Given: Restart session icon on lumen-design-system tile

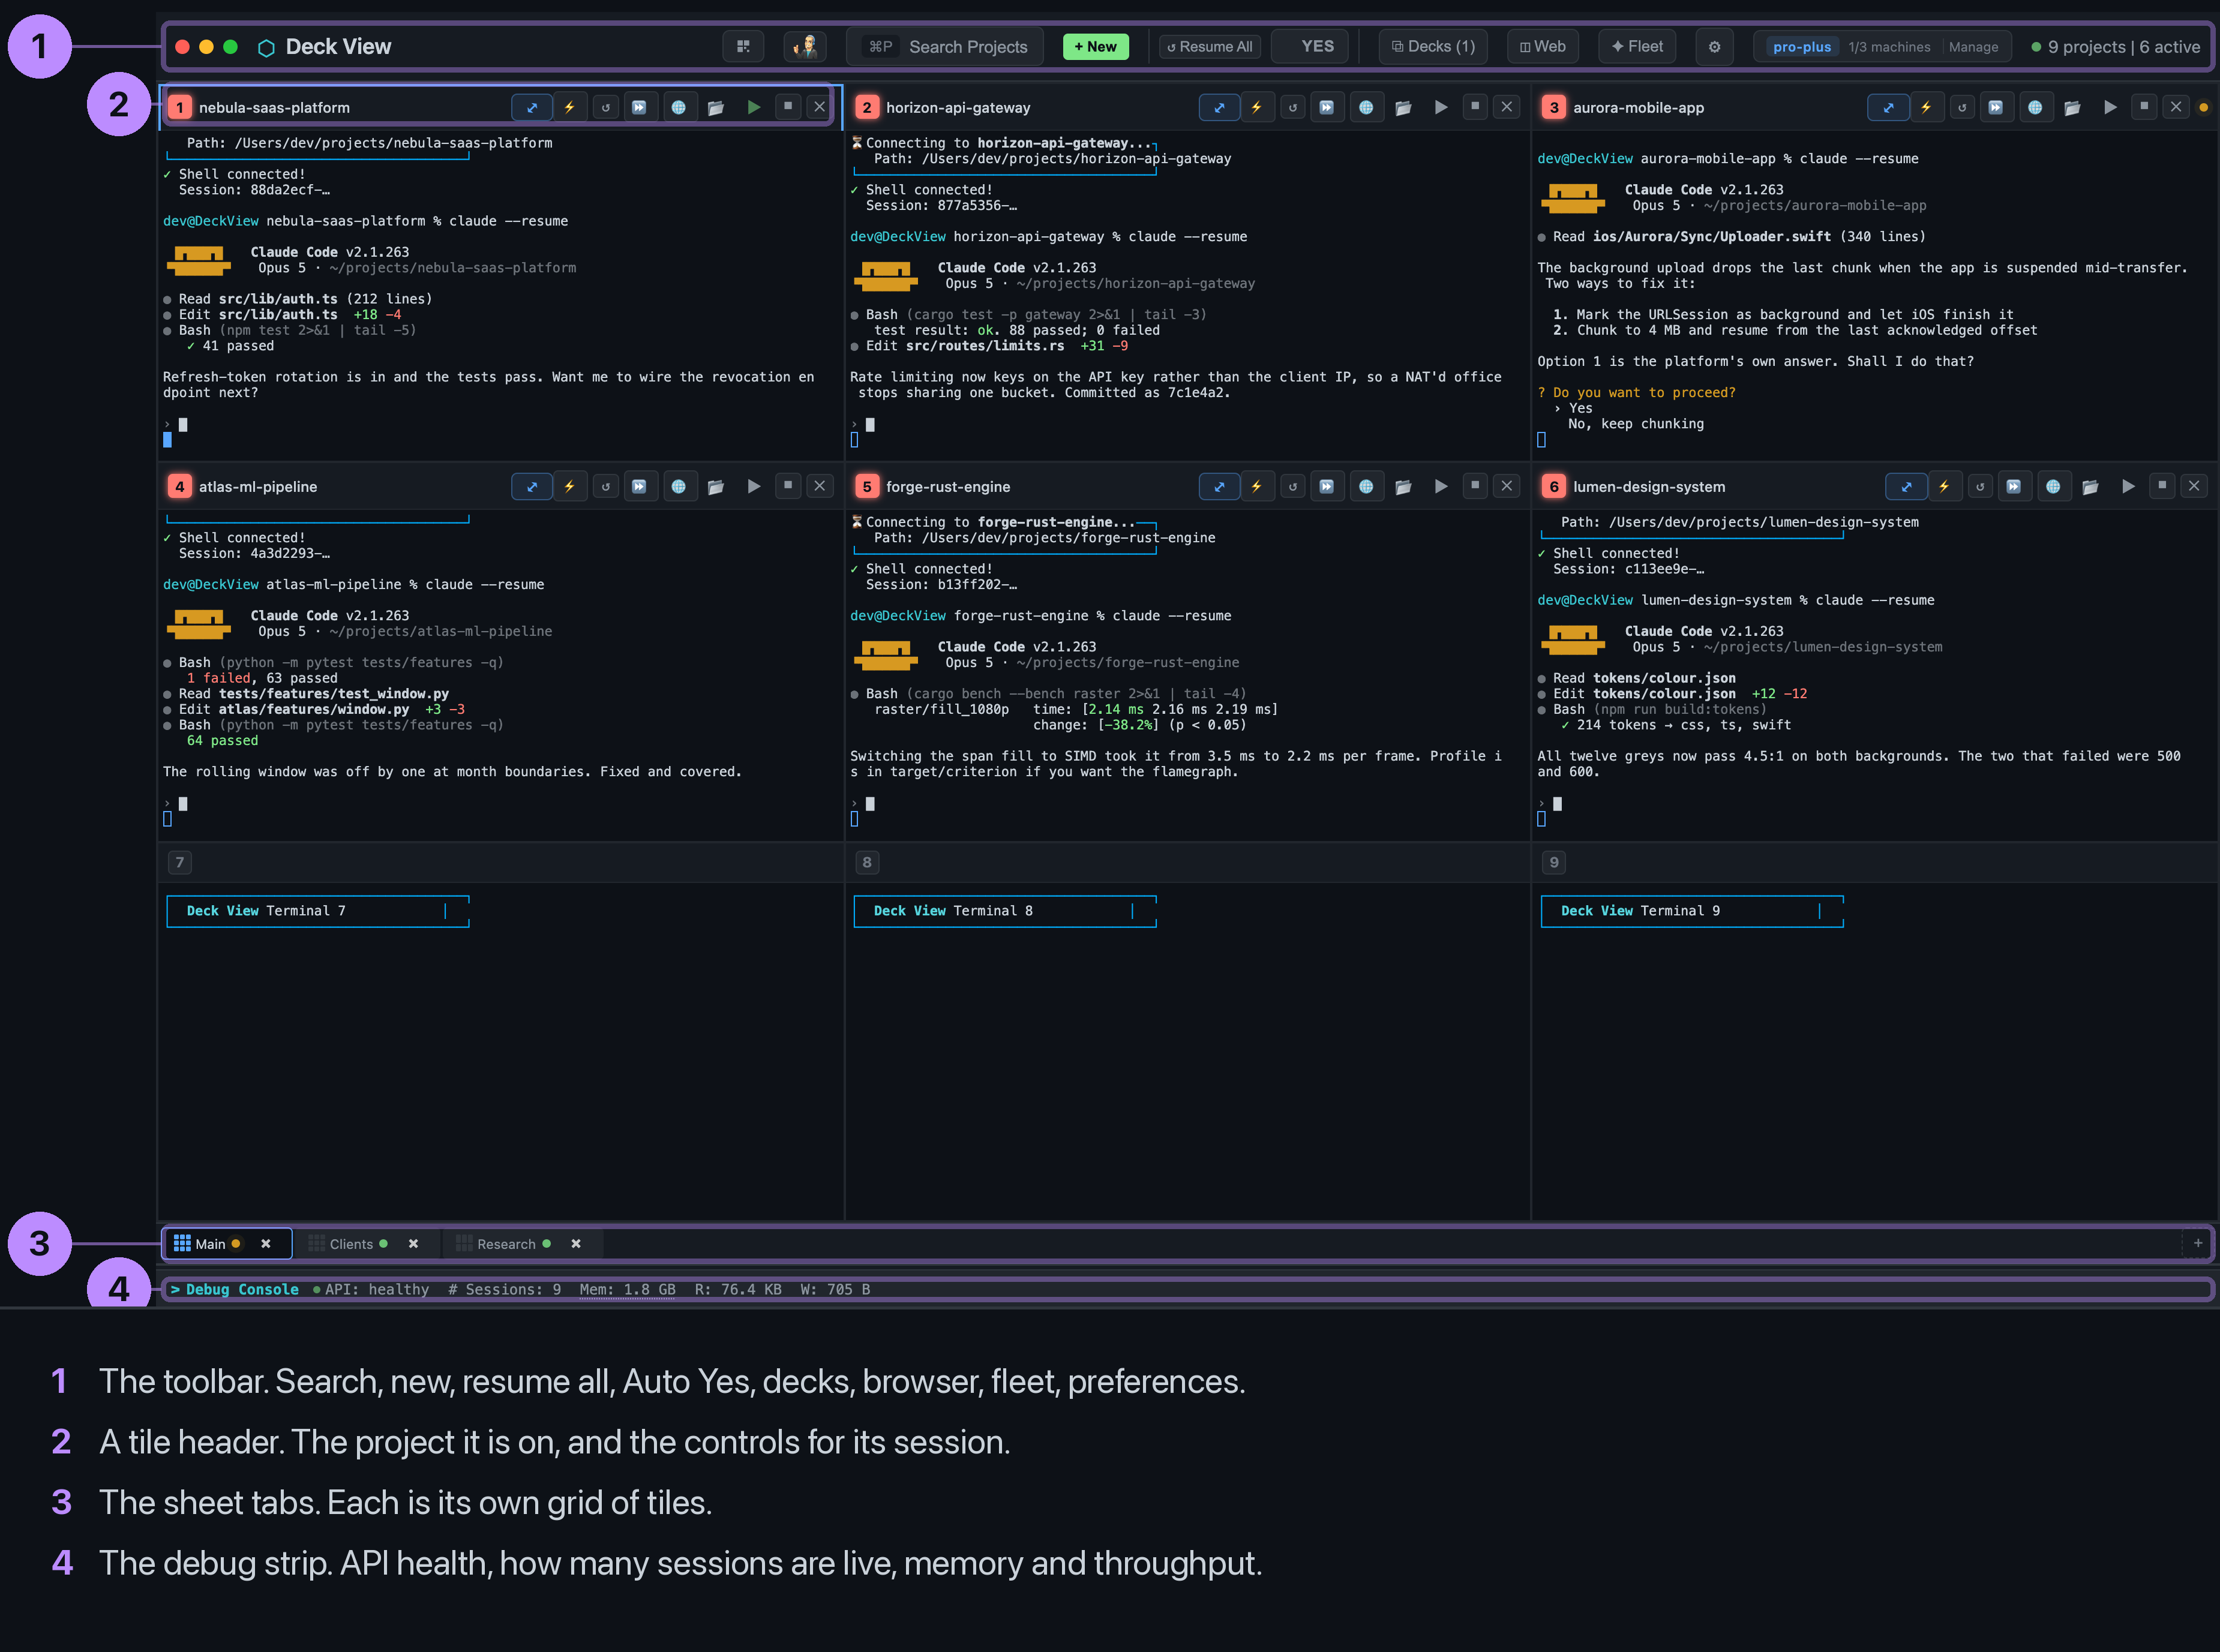Looking at the screenshot, I should pos(1980,486).
